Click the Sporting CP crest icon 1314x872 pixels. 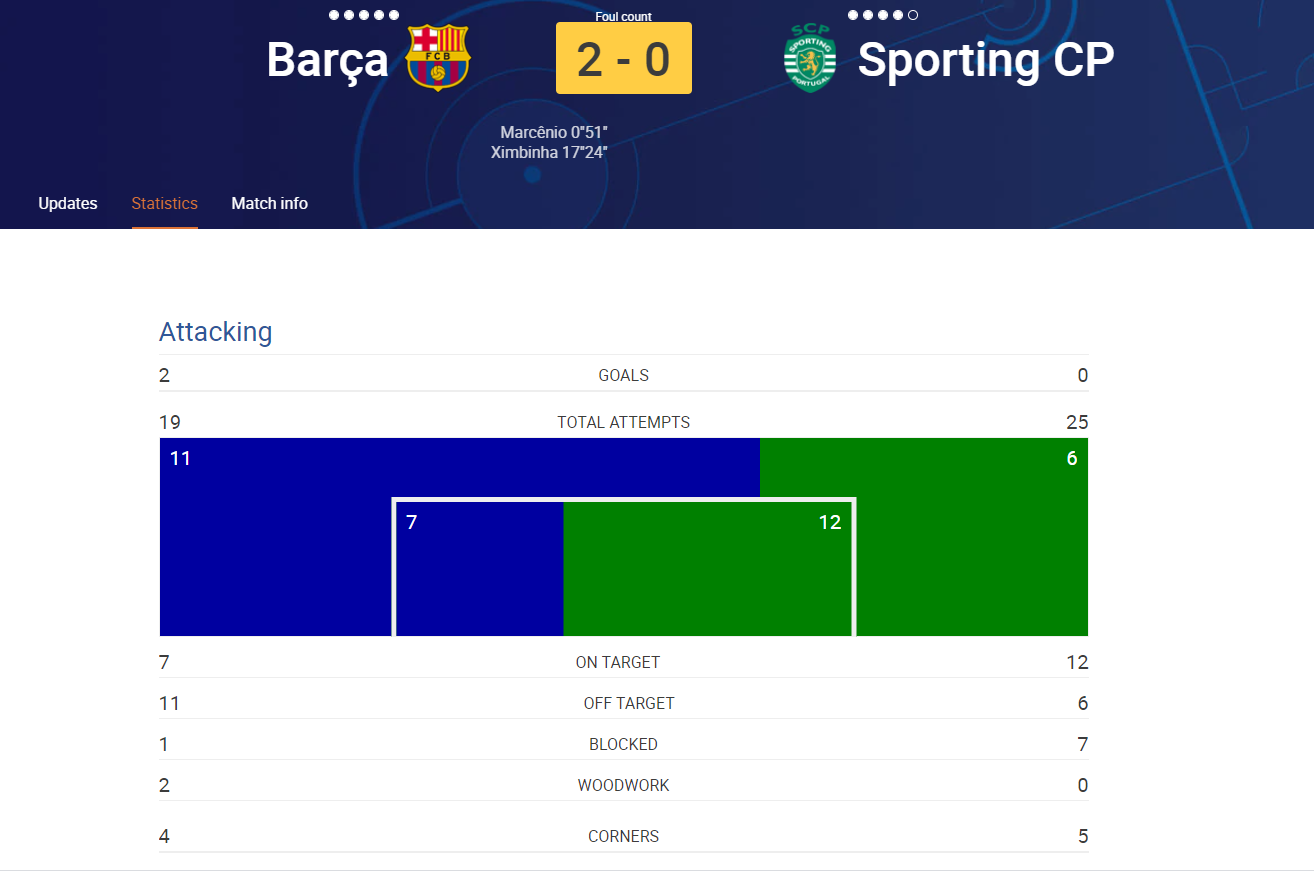pyautogui.click(x=809, y=58)
